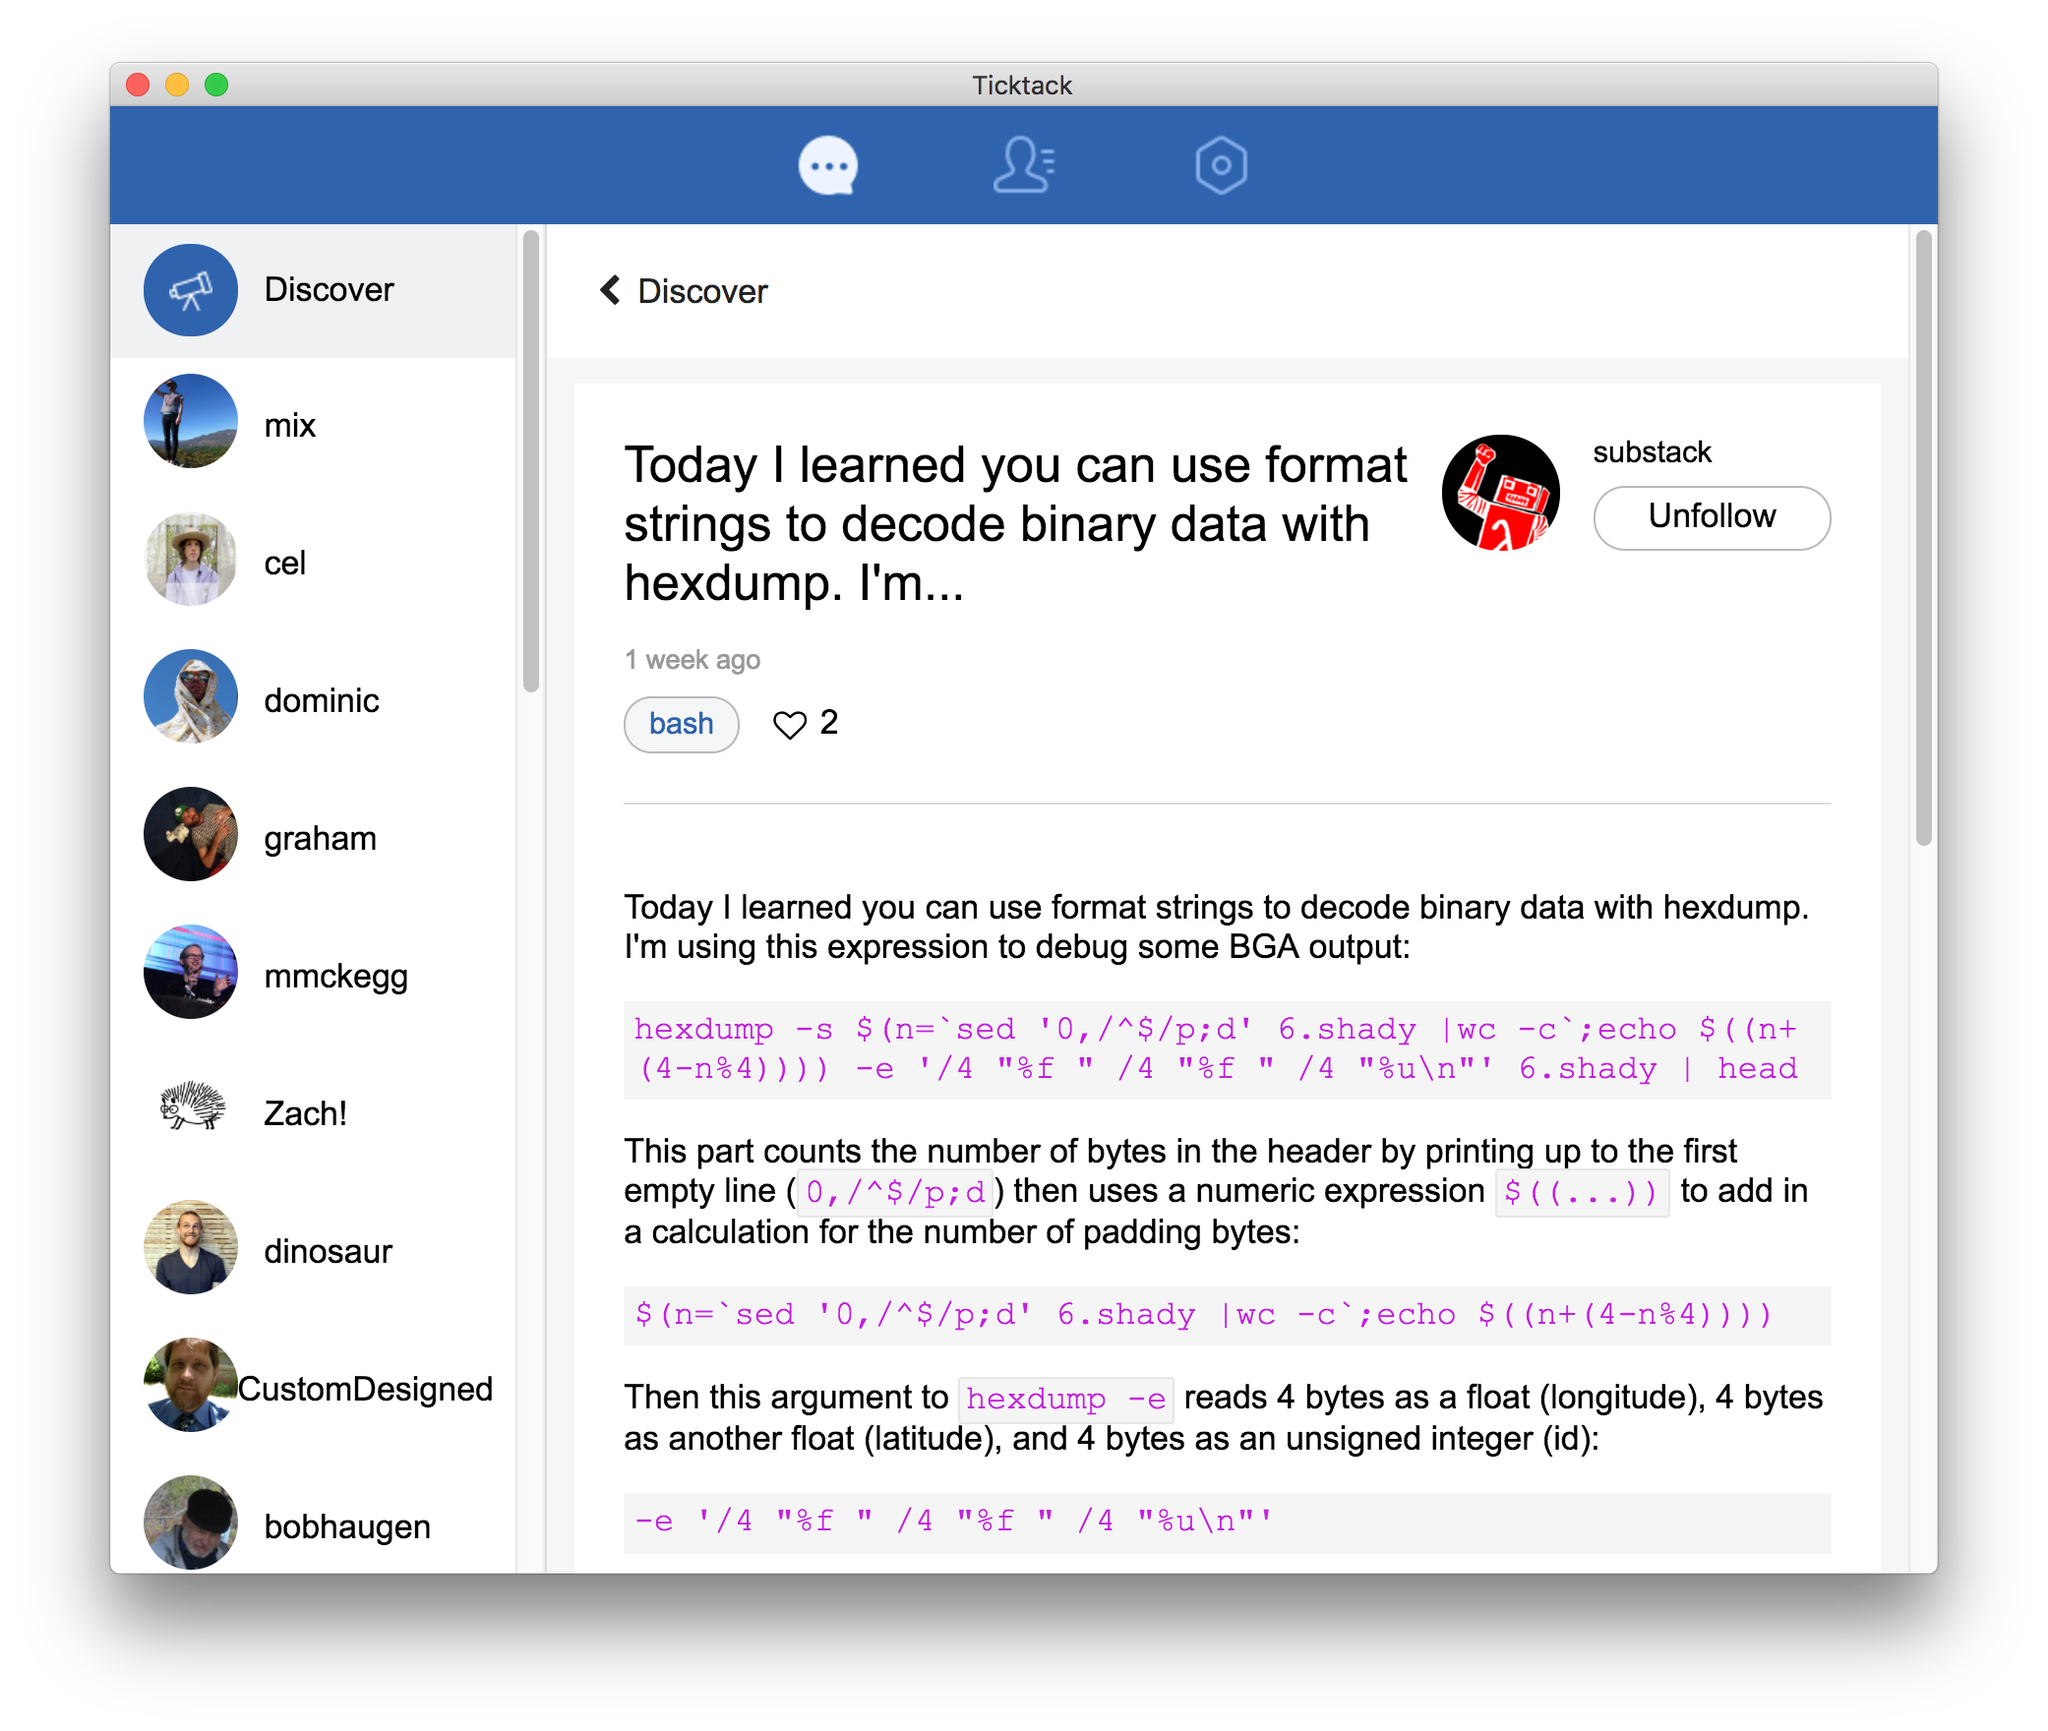Open mmckegg's avatar in the sidebar

(x=190, y=972)
